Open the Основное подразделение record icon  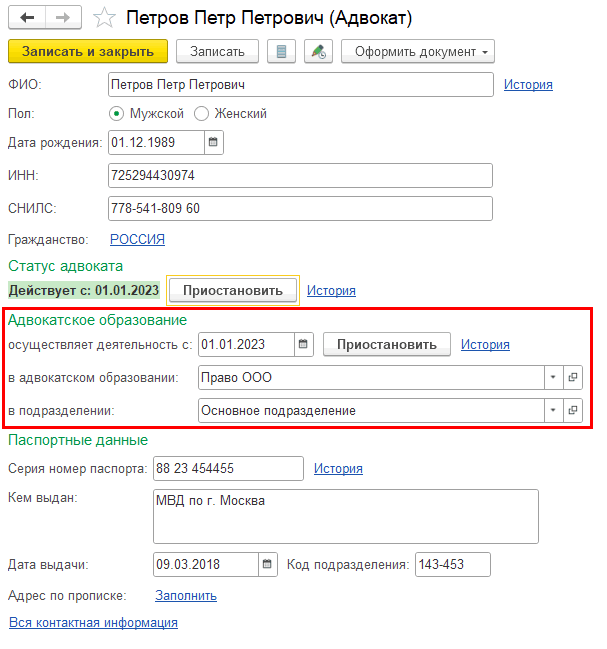573,410
